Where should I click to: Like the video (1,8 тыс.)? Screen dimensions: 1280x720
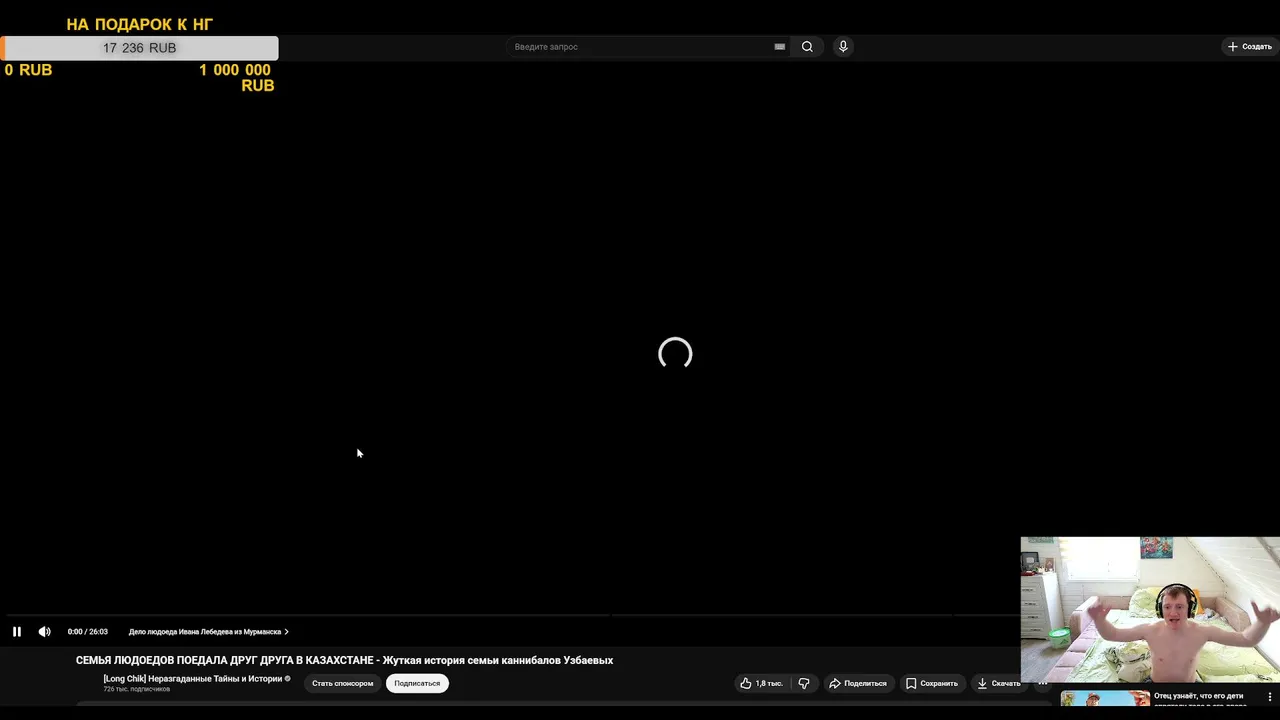click(x=761, y=683)
